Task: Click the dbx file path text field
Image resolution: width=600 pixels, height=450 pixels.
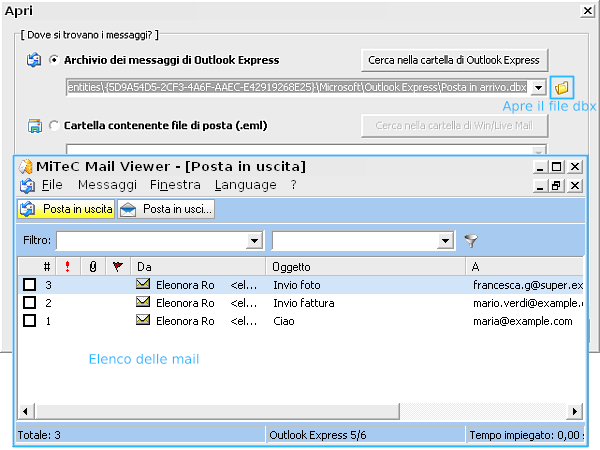Action: click(x=298, y=88)
